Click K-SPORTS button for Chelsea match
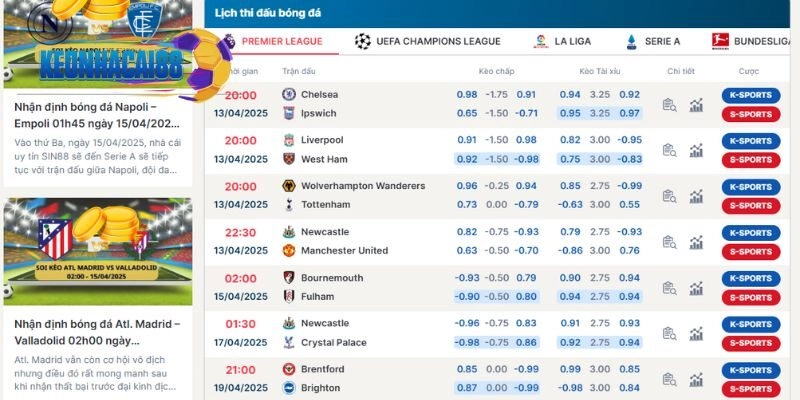This screenshot has height=400, width=800. pyautogui.click(x=750, y=95)
